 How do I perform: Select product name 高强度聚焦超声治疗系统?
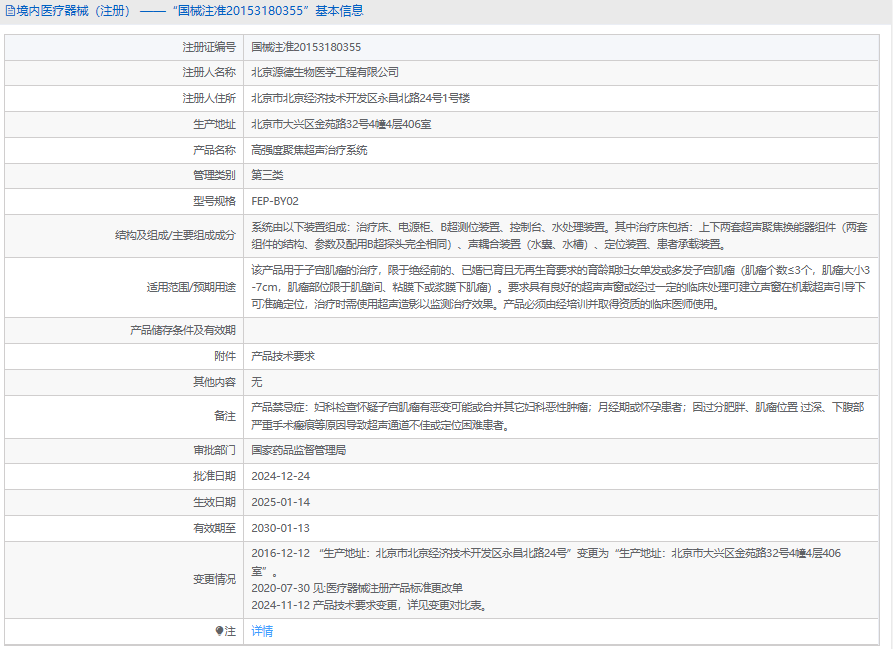pos(309,150)
